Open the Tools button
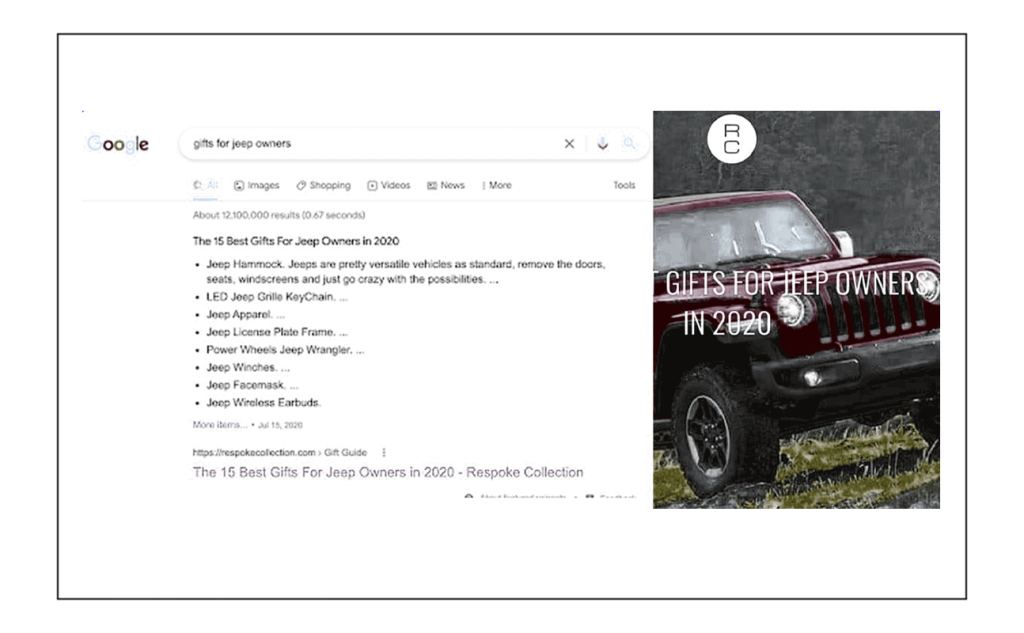Screen dimensions: 1024x633 tap(624, 186)
